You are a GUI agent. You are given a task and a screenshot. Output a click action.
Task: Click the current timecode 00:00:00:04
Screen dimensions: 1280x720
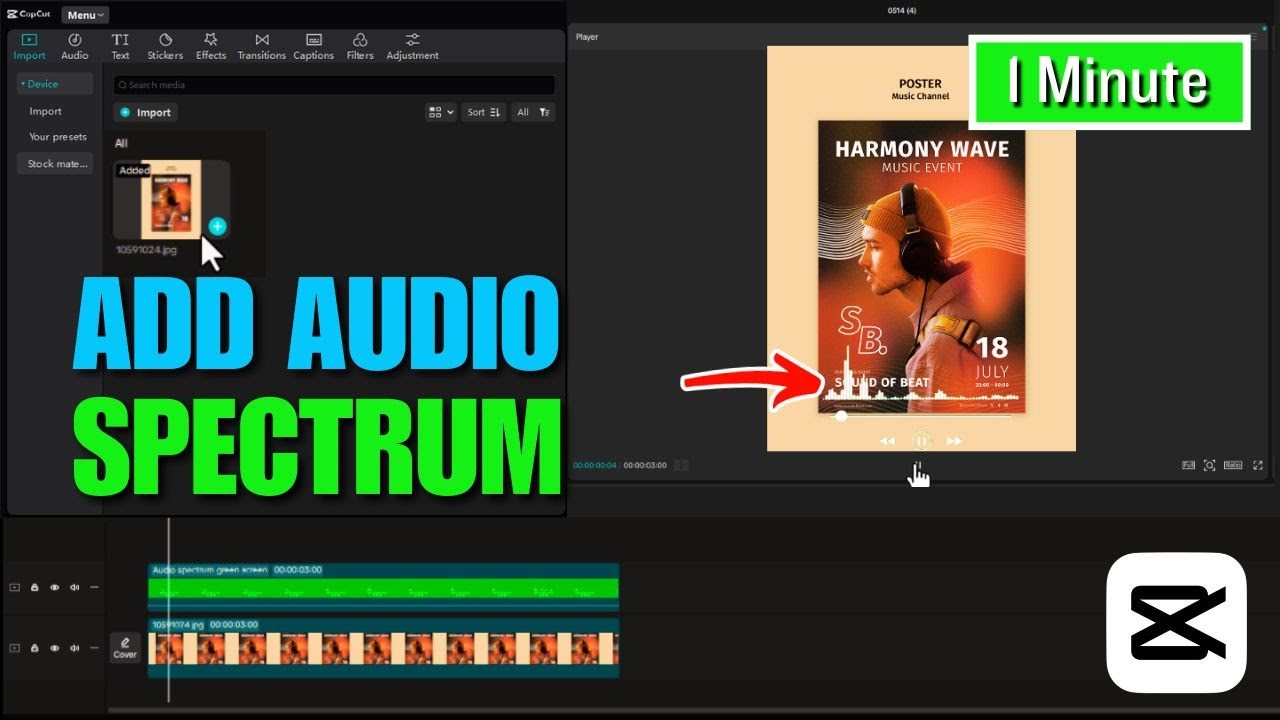[595, 466]
